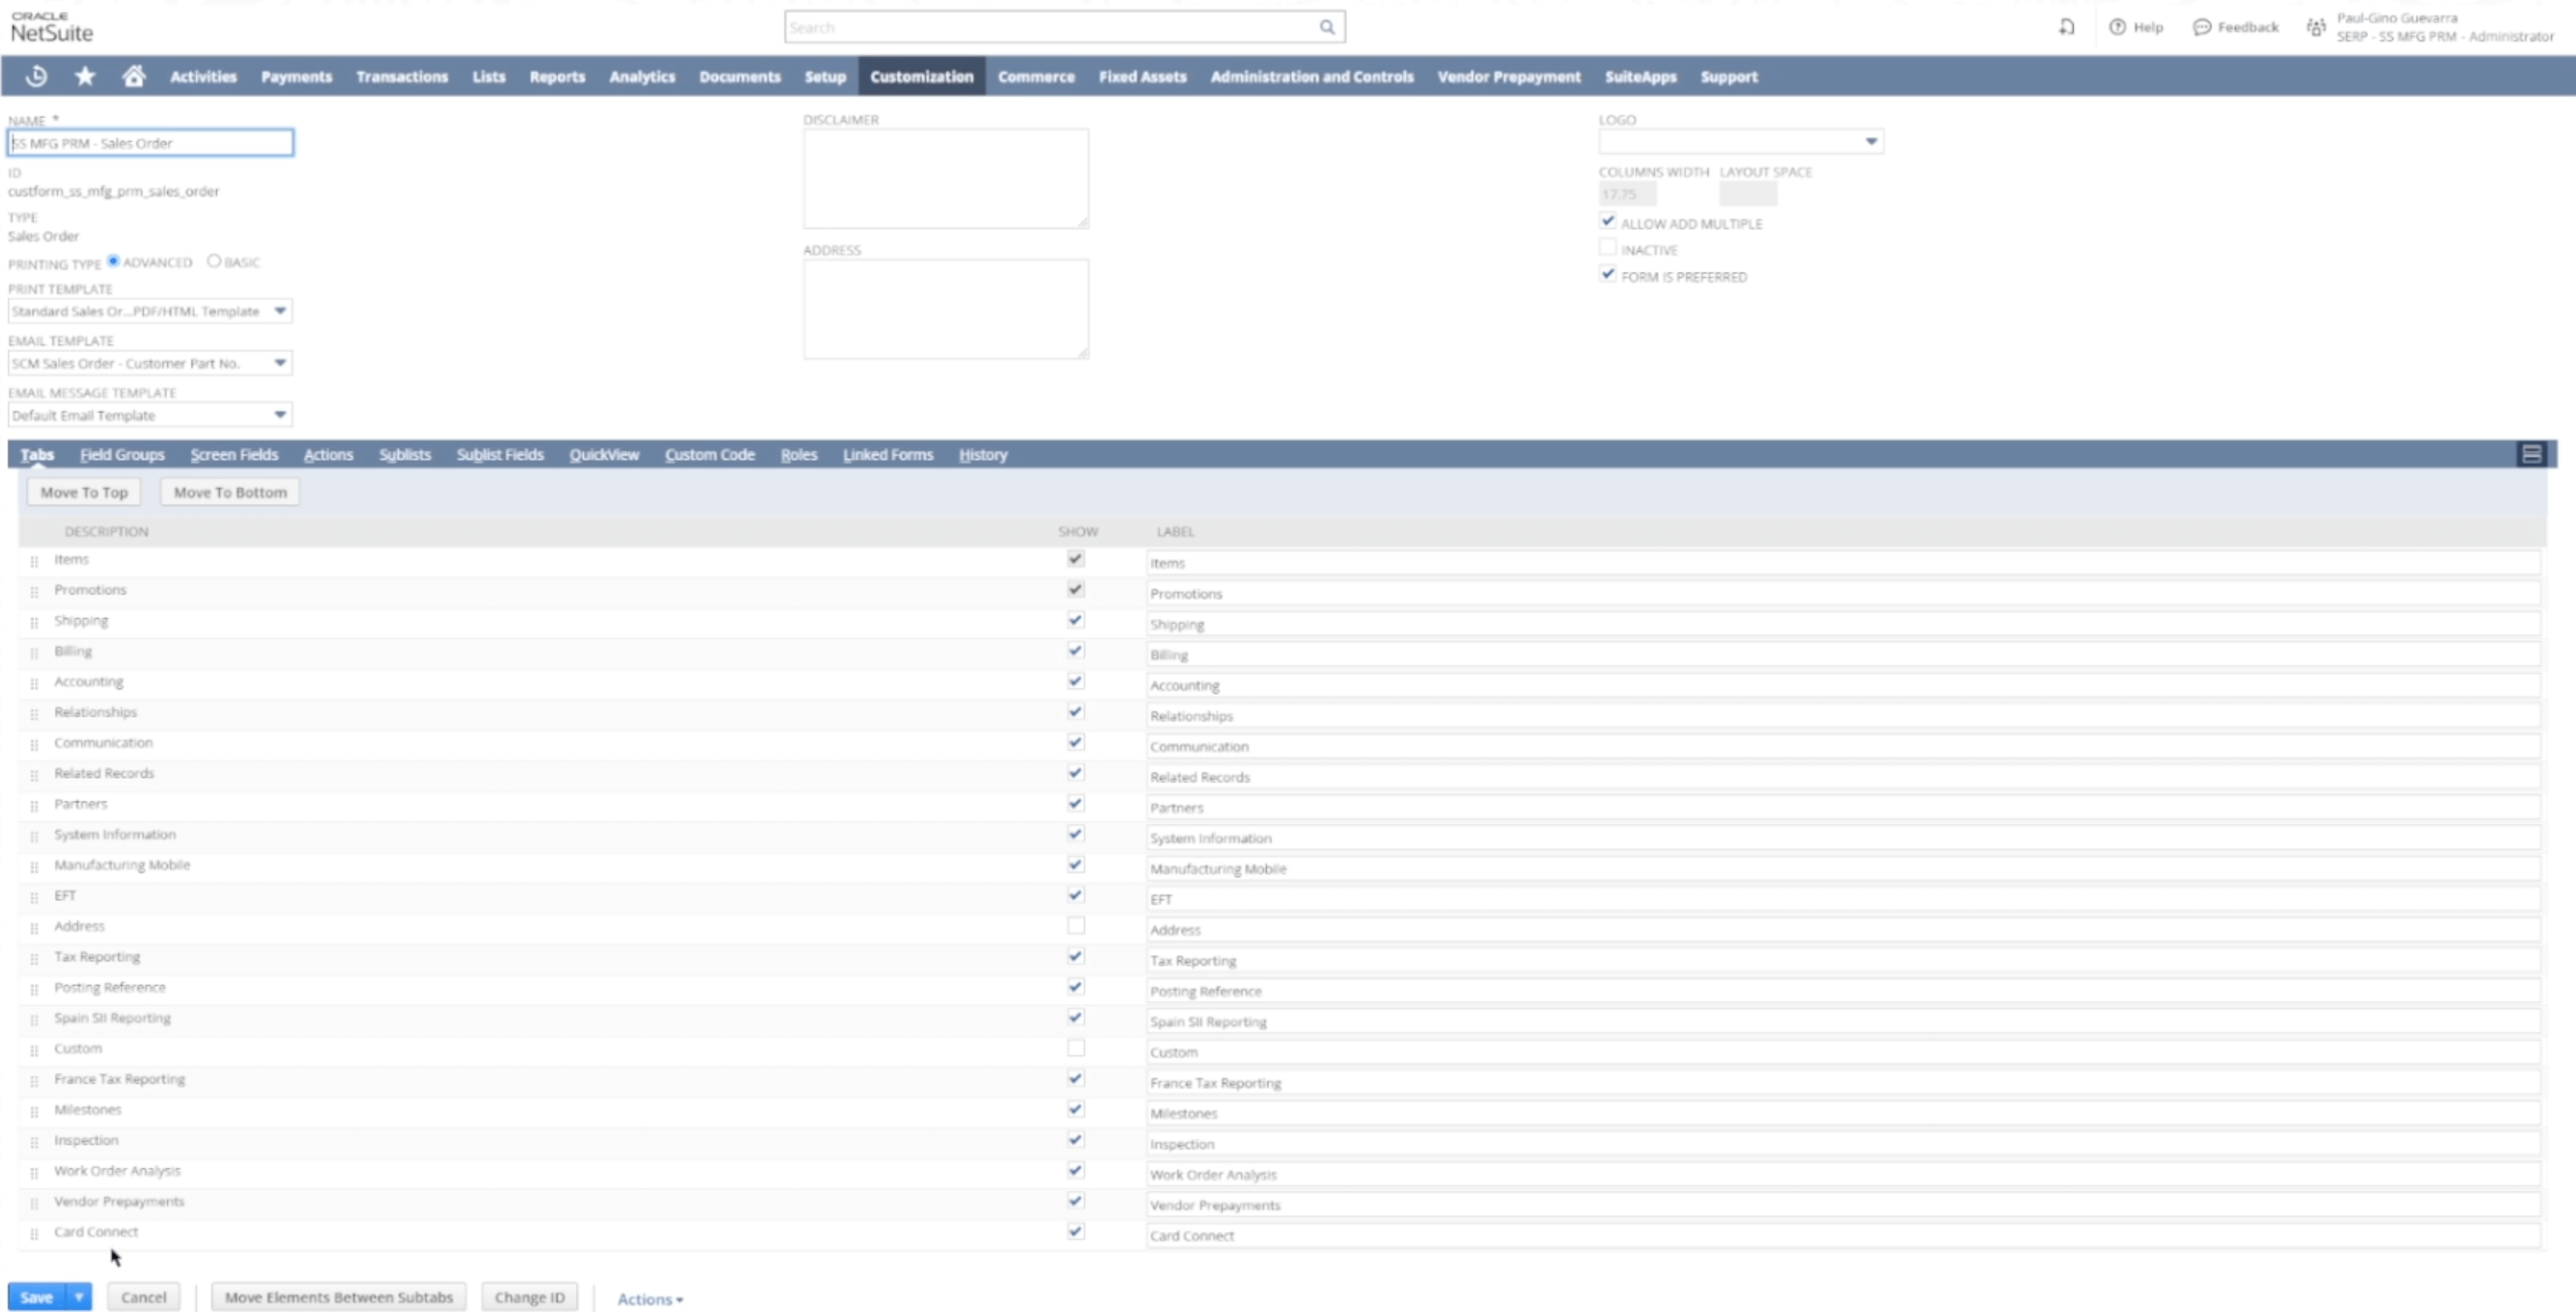Image resolution: width=2576 pixels, height=1312 pixels.
Task: Click the change roles user icon
Action: pyautogui.click(x=2315, y=27)
